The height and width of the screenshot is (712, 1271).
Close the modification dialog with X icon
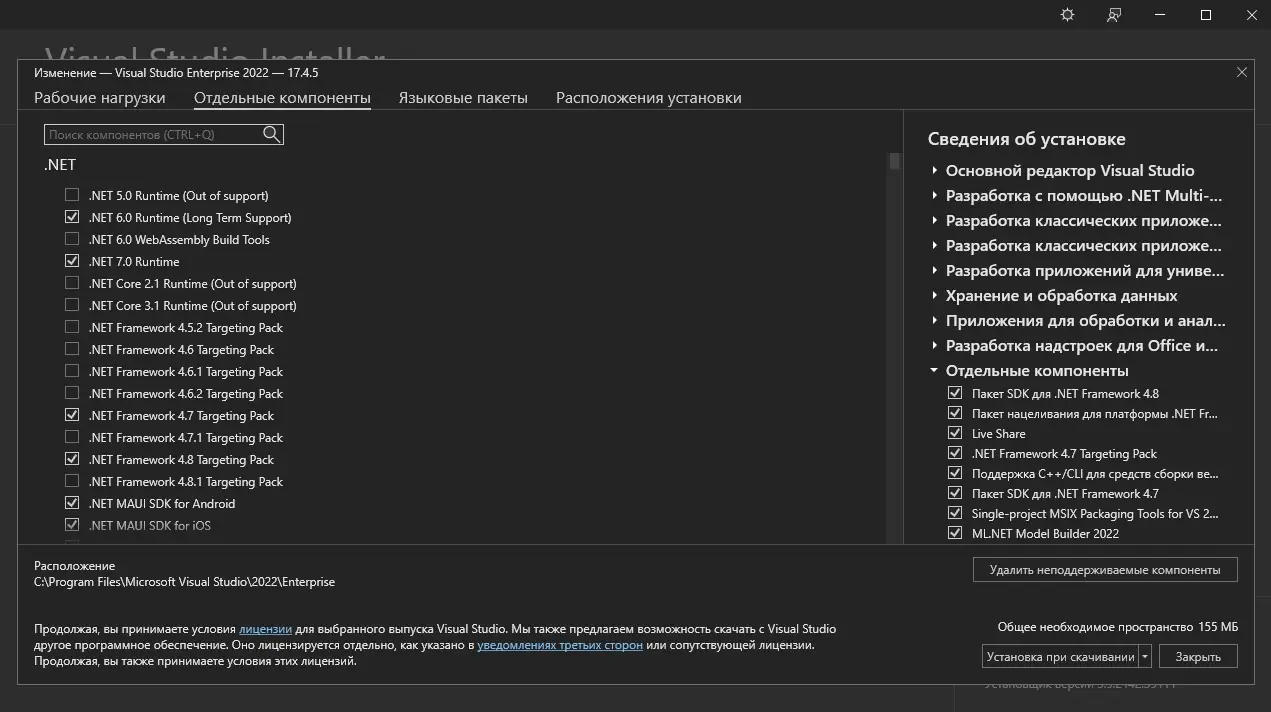point(1242,72)
